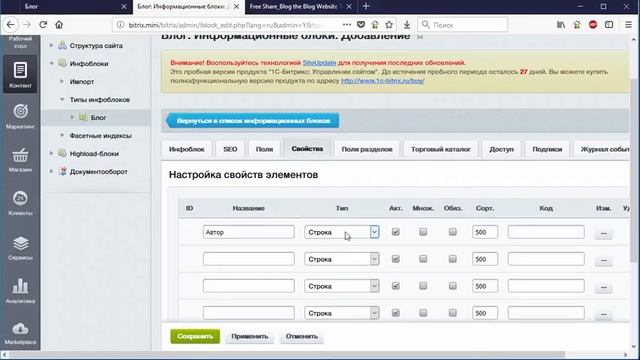640x360 pixels.
Task: Toggle Акт. checkbox in third property row
Action: pyautogui.click(x=396, y=286)
